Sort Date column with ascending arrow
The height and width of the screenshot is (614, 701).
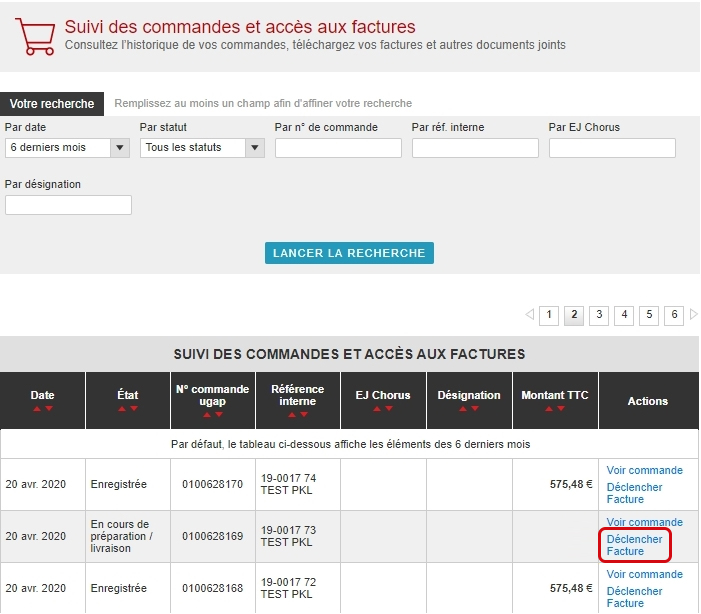click(x=37, y=409)
